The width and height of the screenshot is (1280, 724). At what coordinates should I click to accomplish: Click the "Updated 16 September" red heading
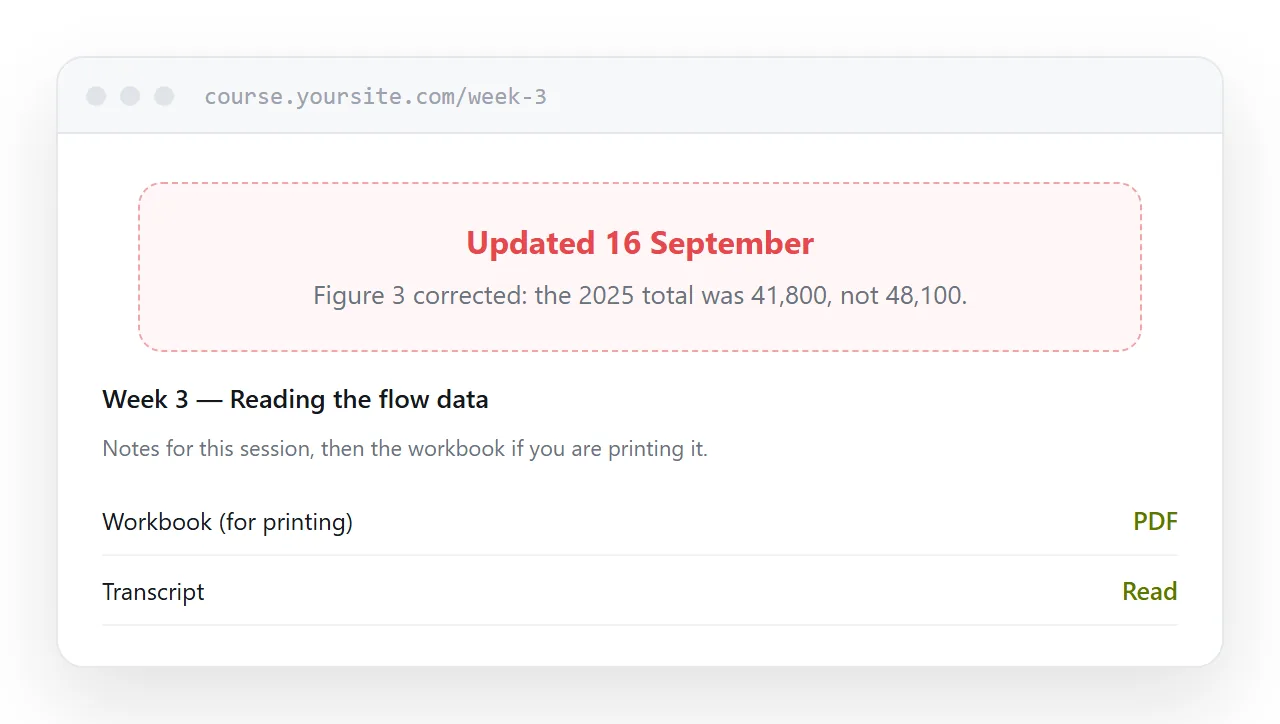tap(640, 243)
